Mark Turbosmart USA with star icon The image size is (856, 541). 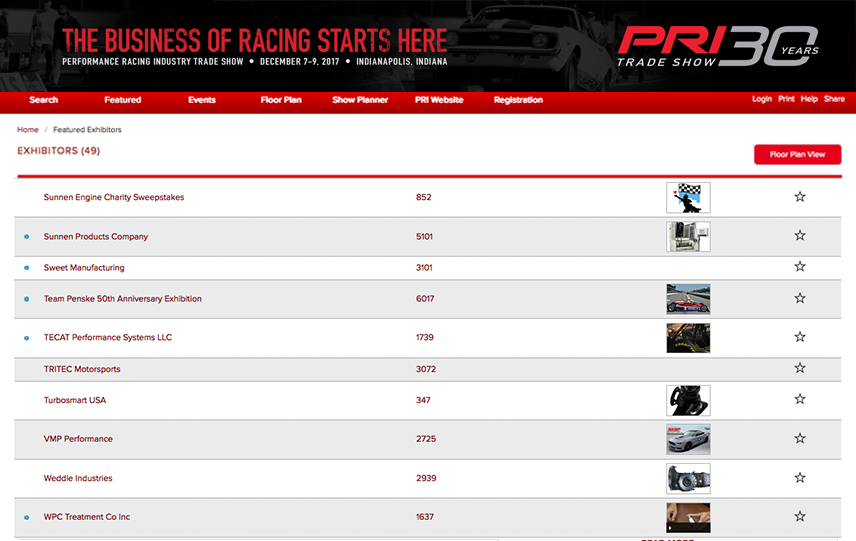coord(800,399)
